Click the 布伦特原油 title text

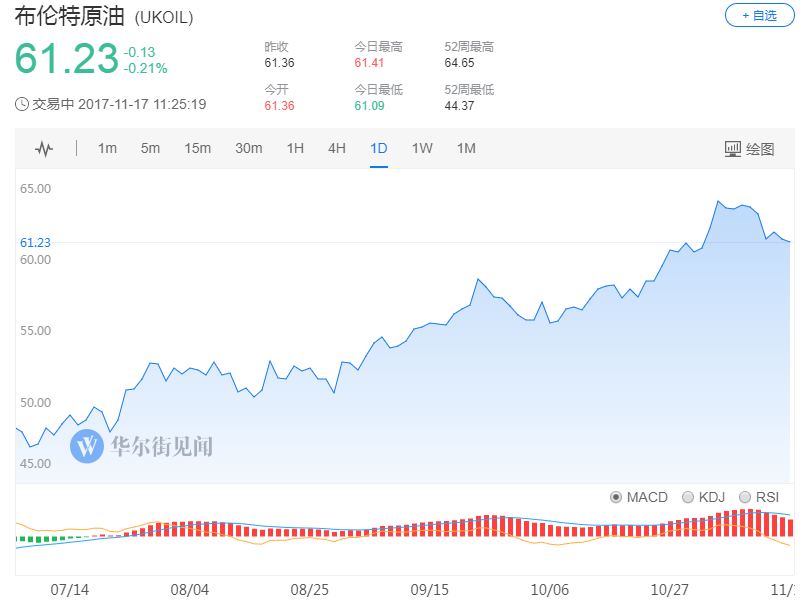(71, 18)
